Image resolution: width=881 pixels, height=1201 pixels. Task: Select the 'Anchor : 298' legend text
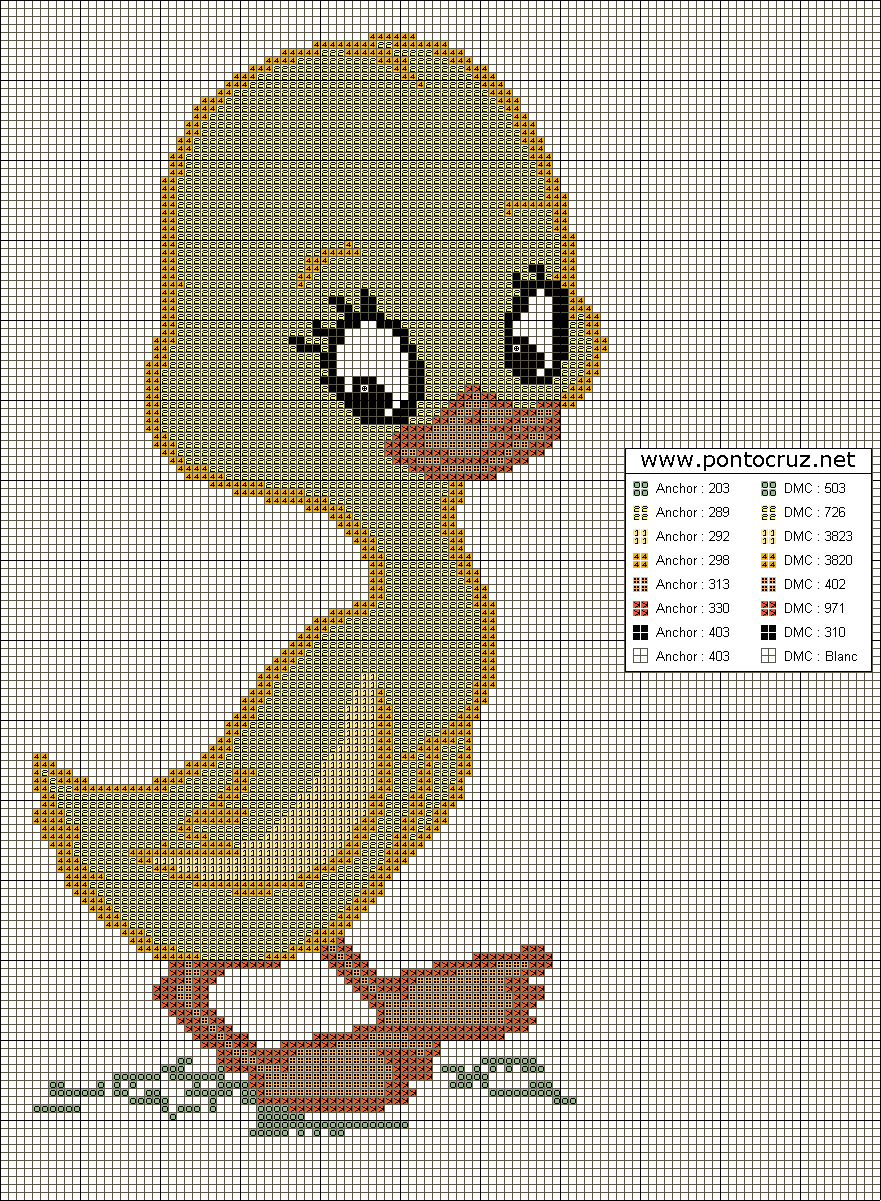tap(693, 561)
